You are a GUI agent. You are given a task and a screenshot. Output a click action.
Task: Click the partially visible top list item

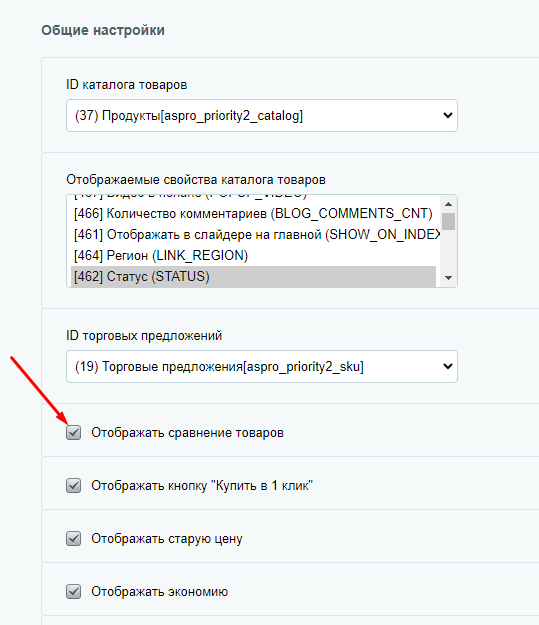click(x=254, y=198)
